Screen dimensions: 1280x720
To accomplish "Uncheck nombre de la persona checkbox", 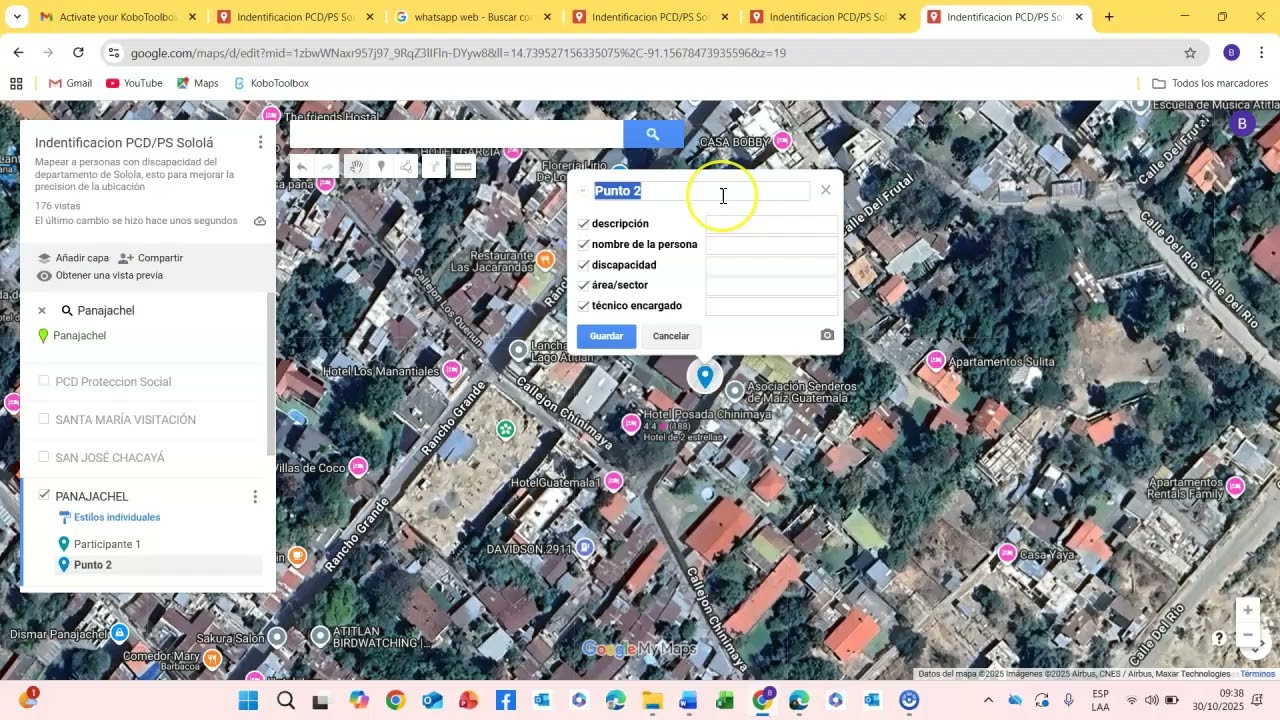I will click(x=583, y=244).
